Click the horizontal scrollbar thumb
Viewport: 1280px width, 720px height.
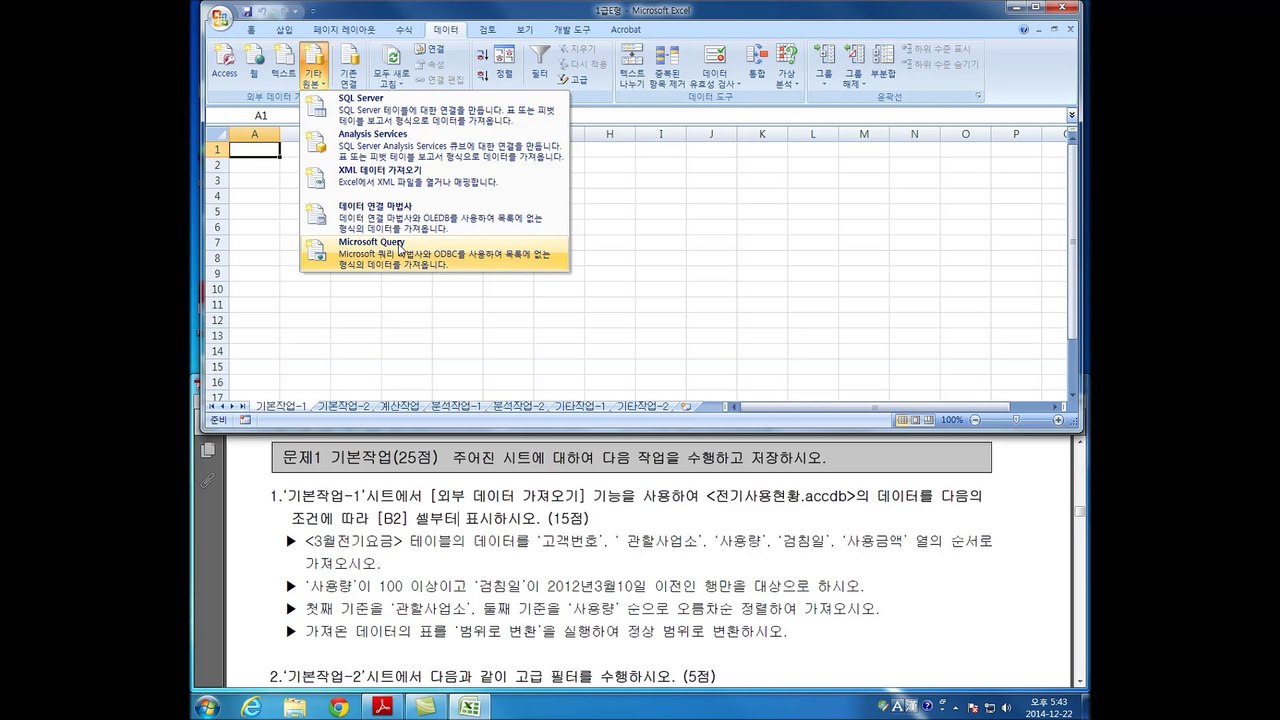click(874, 407)
